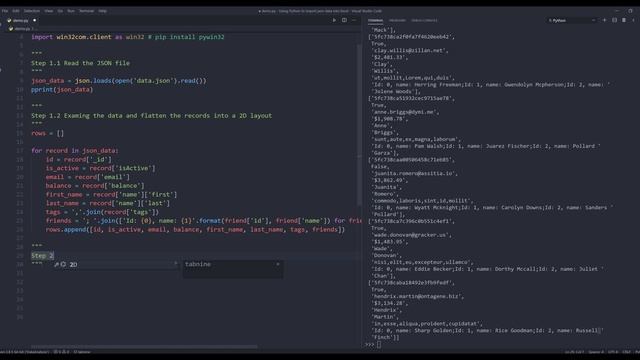640x360 pixels.
Task: Expand the 2D autocomplete suggestion details arrow
Action: [x=176, y=264]
